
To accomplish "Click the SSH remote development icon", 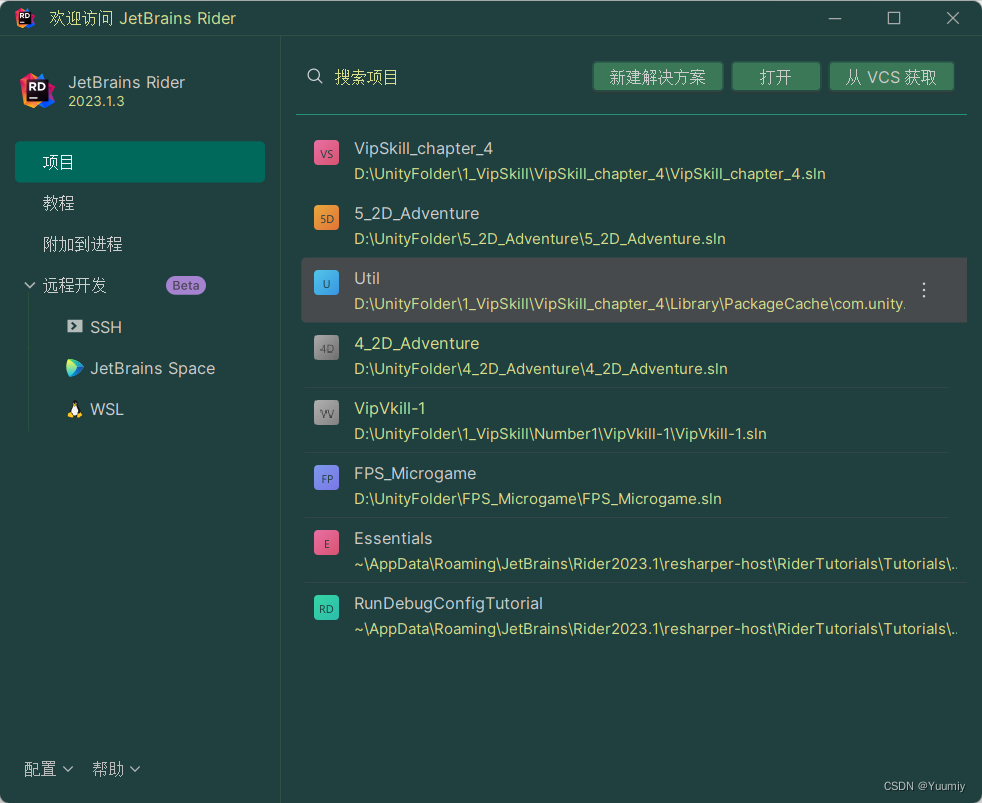I will pyautogui.click(x=76, y=327).
